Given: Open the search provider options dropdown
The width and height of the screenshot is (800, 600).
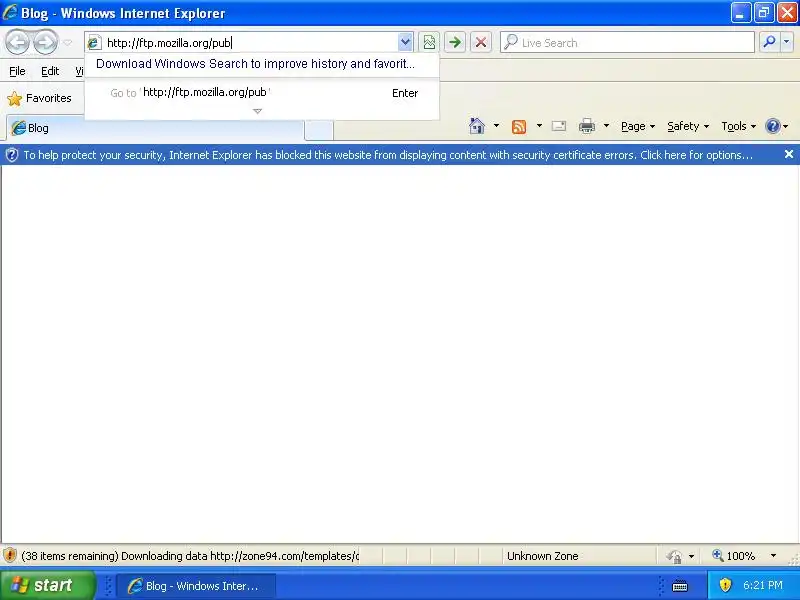Looking at the screenshot, I should coord(787,42).
